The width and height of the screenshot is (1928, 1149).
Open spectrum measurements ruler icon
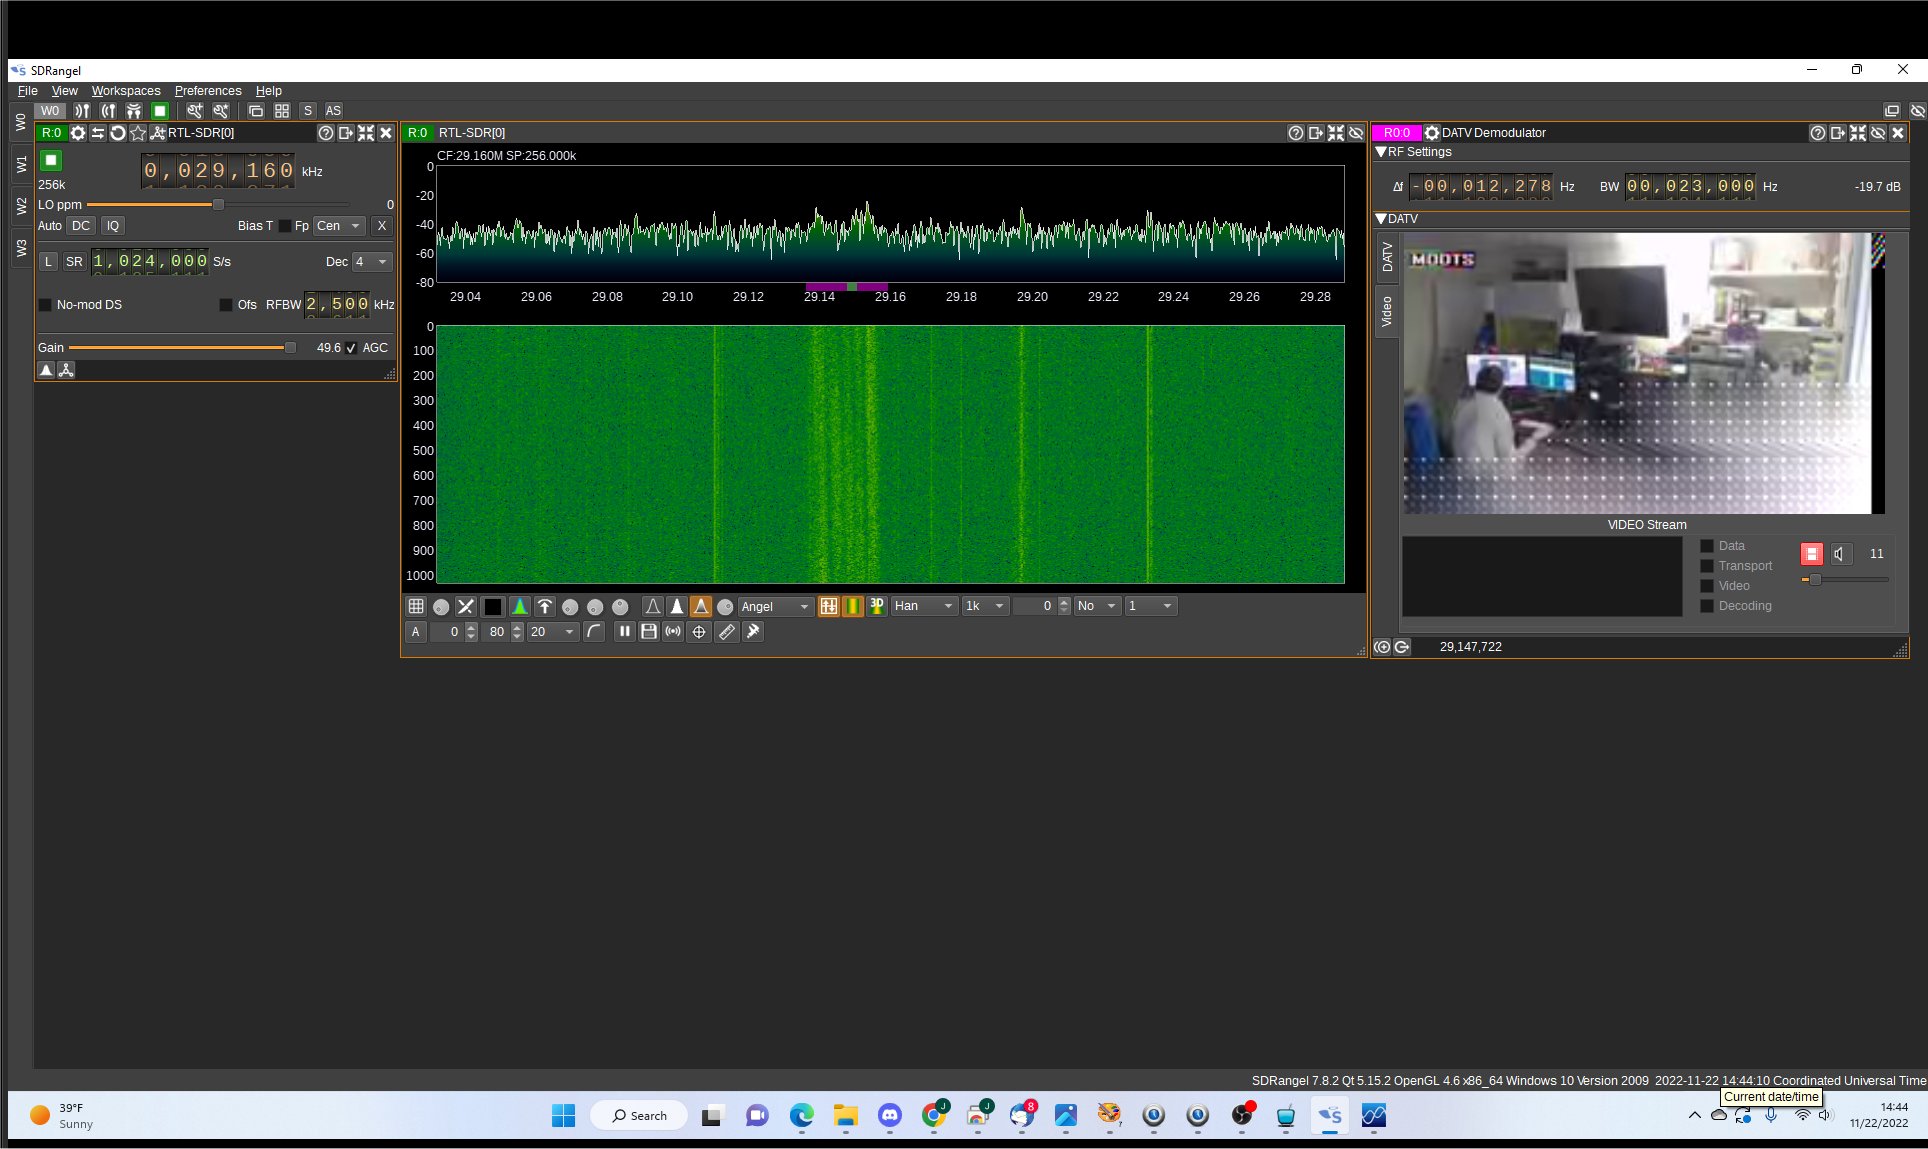point(727,631)
